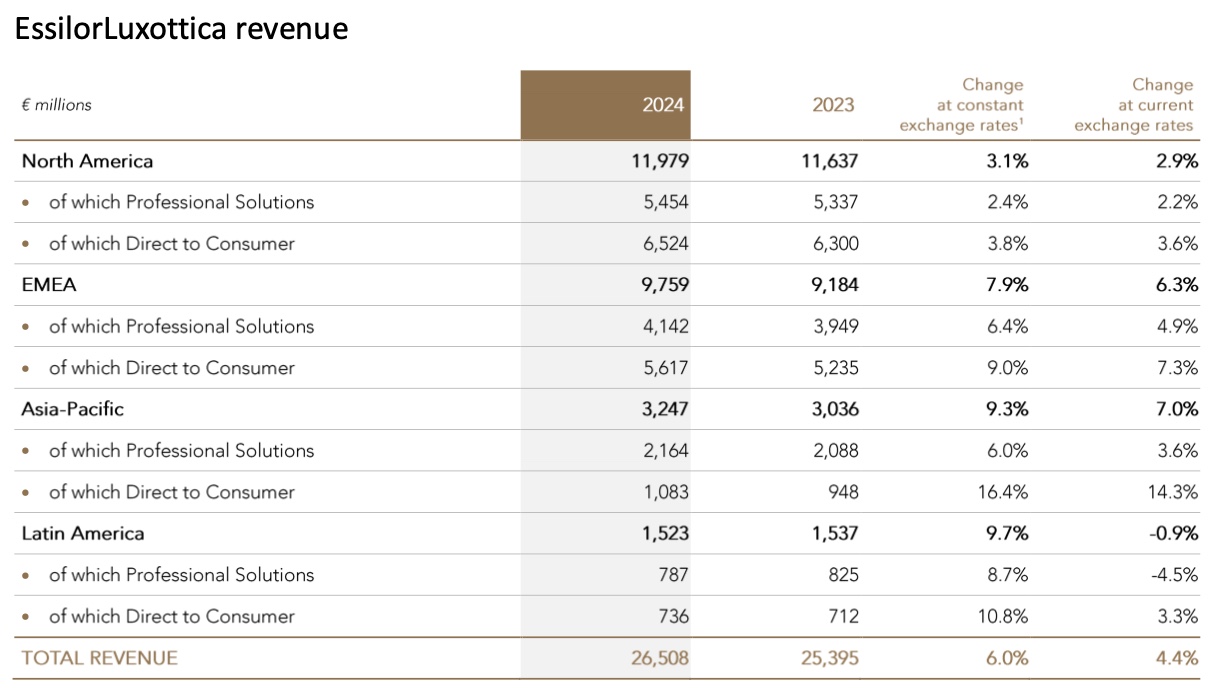Select North America's Professional Solutions row label
Viewport: 1230px width, 692px height.
181,202
